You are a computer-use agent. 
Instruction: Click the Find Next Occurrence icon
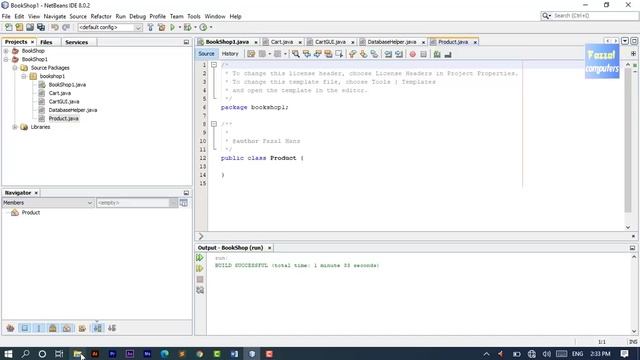point(318,54)
